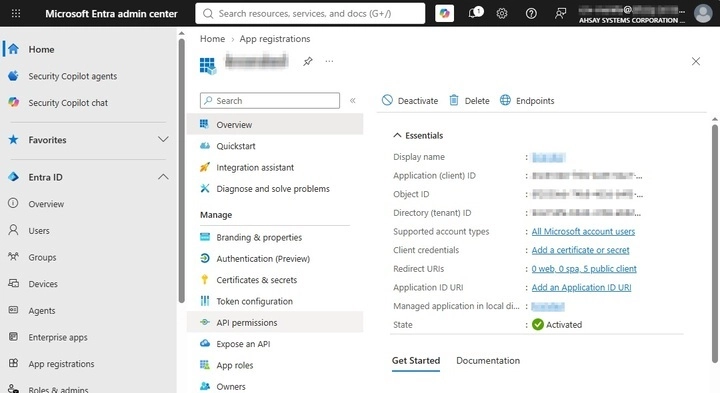Open App registrations in sidebar
The height and width of the screenshot is (393, 720).
point(61,364)
